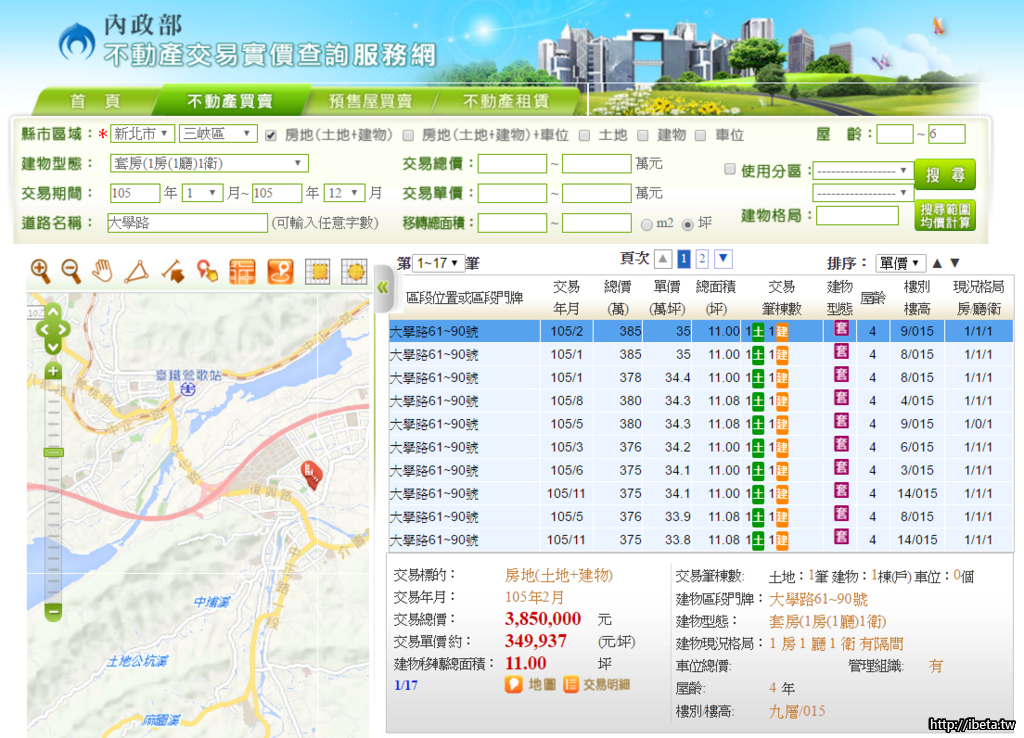1024x738 pixels.
Task: Activate the hand pan tool
Action: (x=103, y=270)
